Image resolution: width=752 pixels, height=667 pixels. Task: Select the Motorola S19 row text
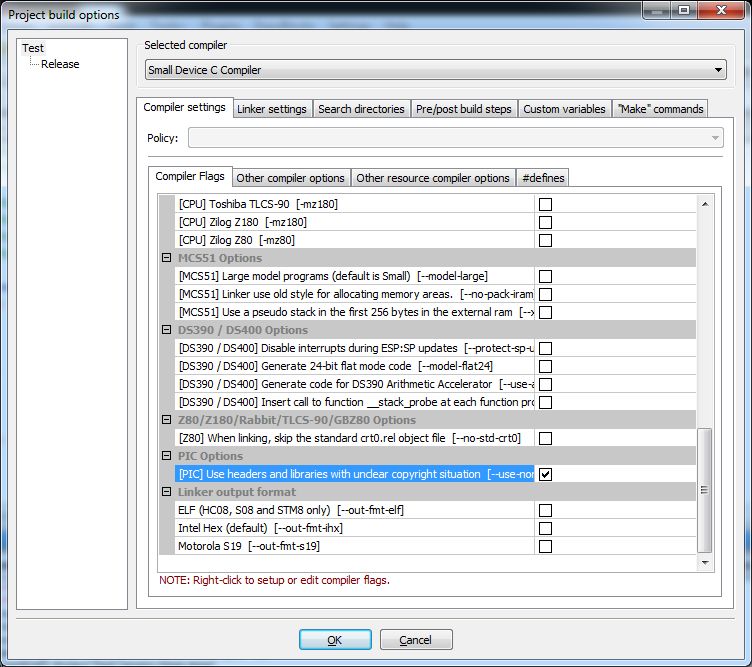[x=249, y=546]
